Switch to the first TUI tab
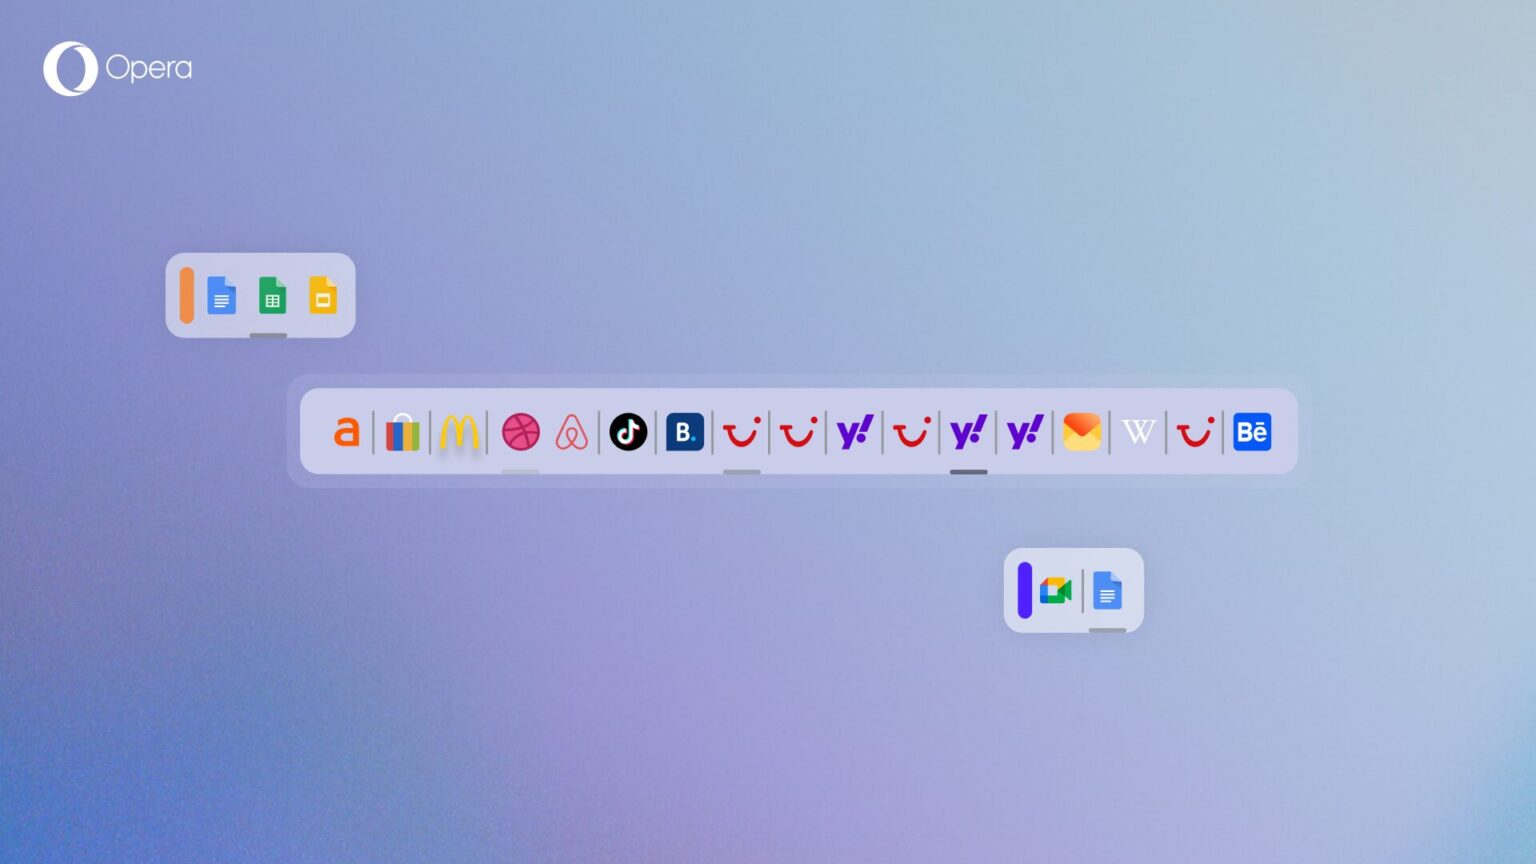The height and width of the screenshot is (864, 1536). (x=741, y=431)
